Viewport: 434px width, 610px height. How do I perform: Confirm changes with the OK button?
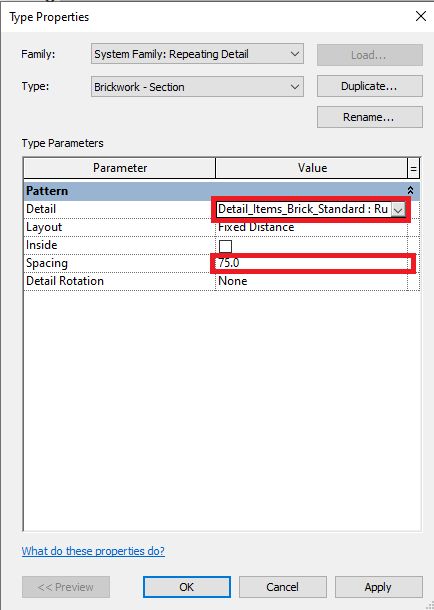[187, 587]
